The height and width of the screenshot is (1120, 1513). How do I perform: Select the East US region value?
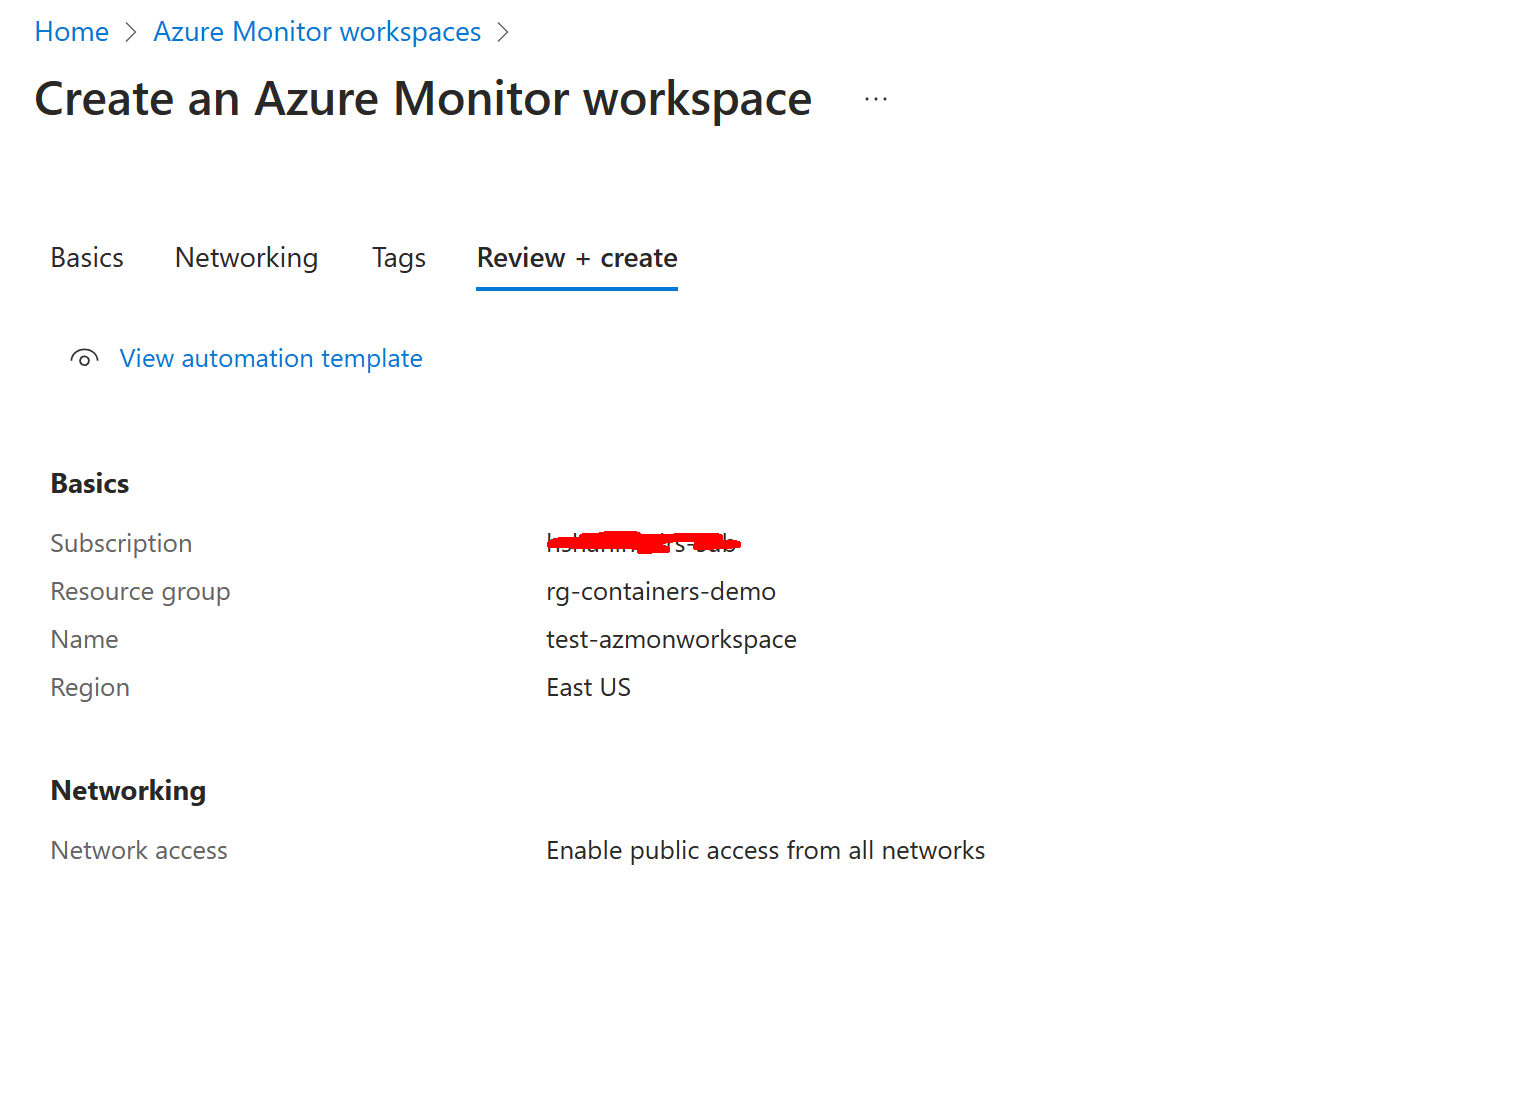click(588, 687)
